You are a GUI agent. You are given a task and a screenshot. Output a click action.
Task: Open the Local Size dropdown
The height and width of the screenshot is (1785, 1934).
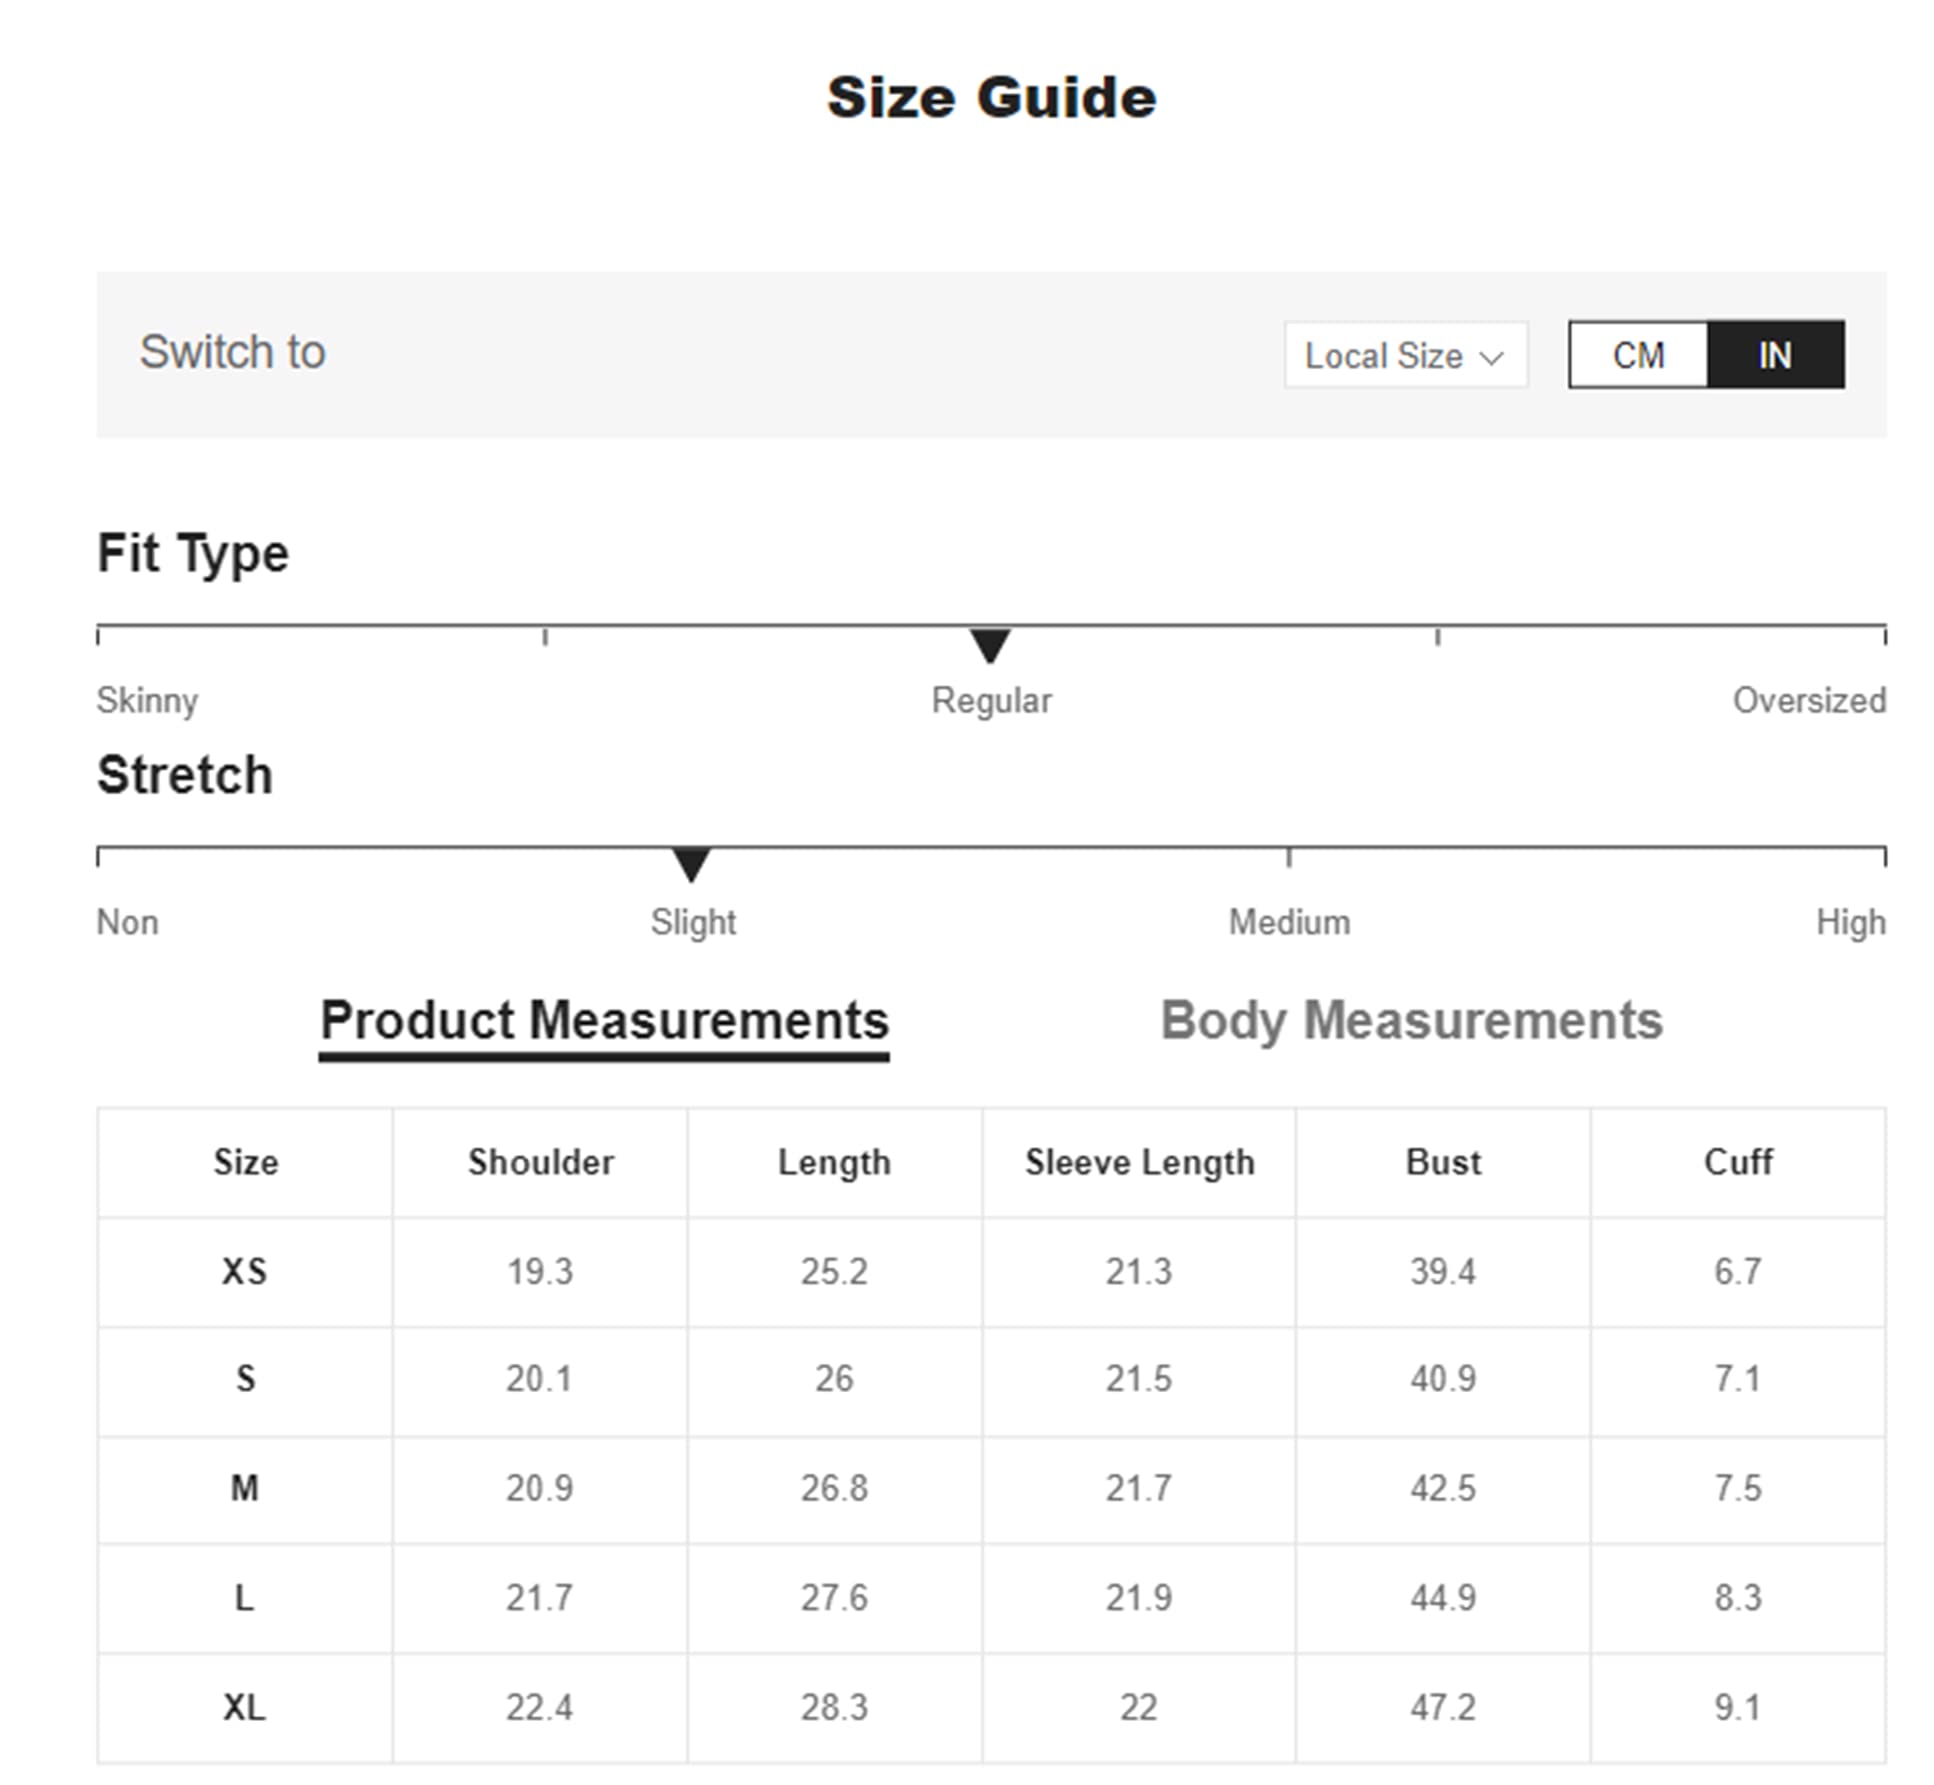(x=1404, y=355)
